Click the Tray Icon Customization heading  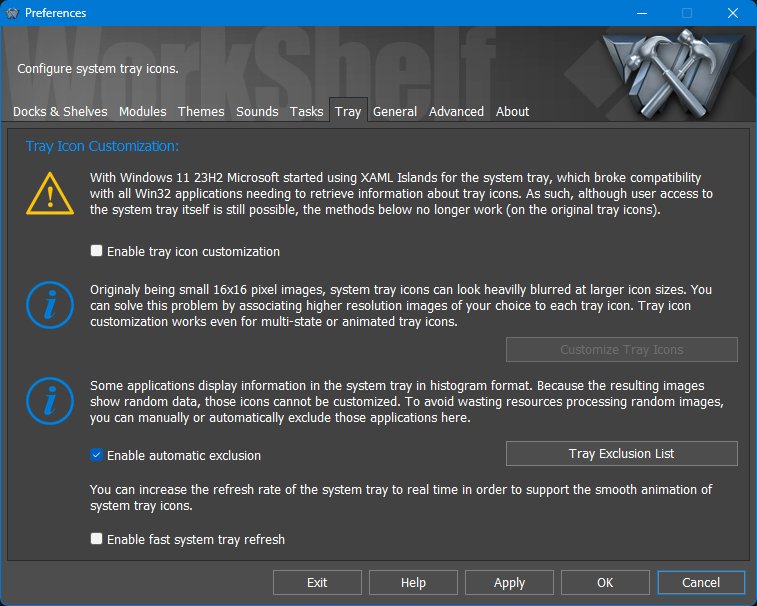tap(102, 146)
